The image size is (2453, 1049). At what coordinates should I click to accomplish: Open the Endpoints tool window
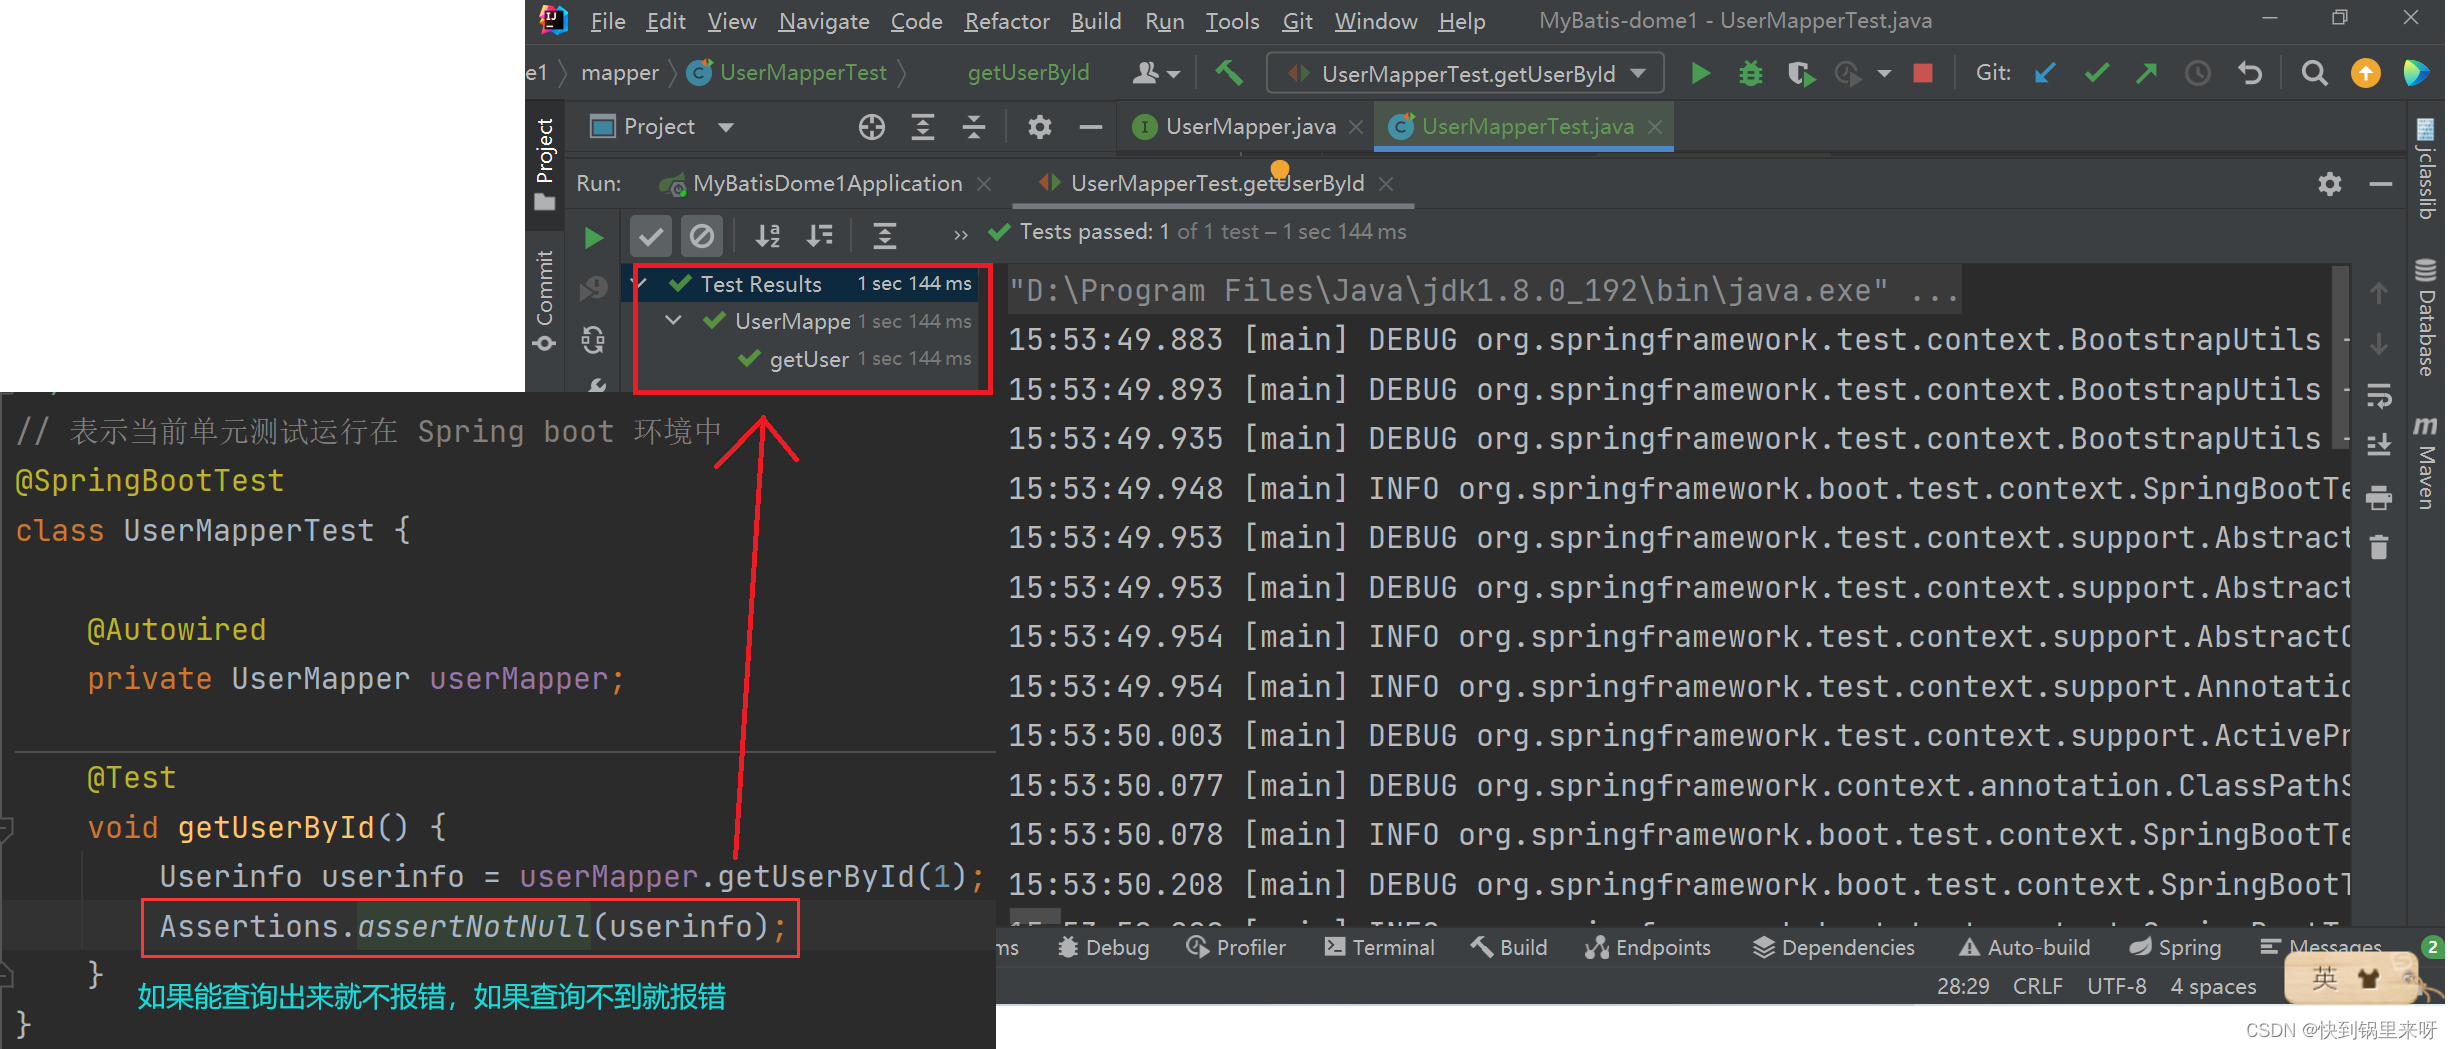click(1648, 947)
